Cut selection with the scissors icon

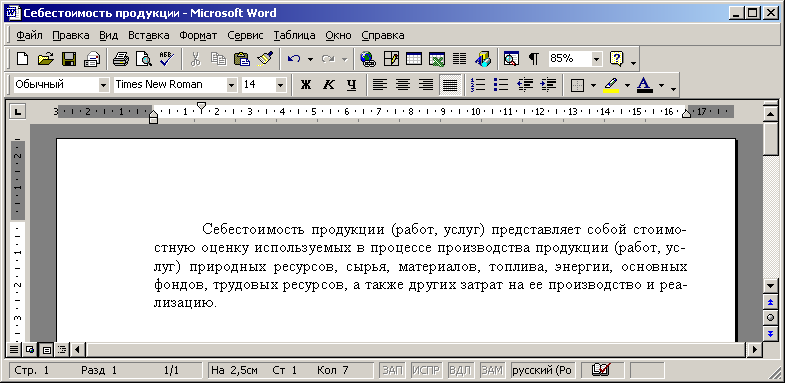point(196,59)
